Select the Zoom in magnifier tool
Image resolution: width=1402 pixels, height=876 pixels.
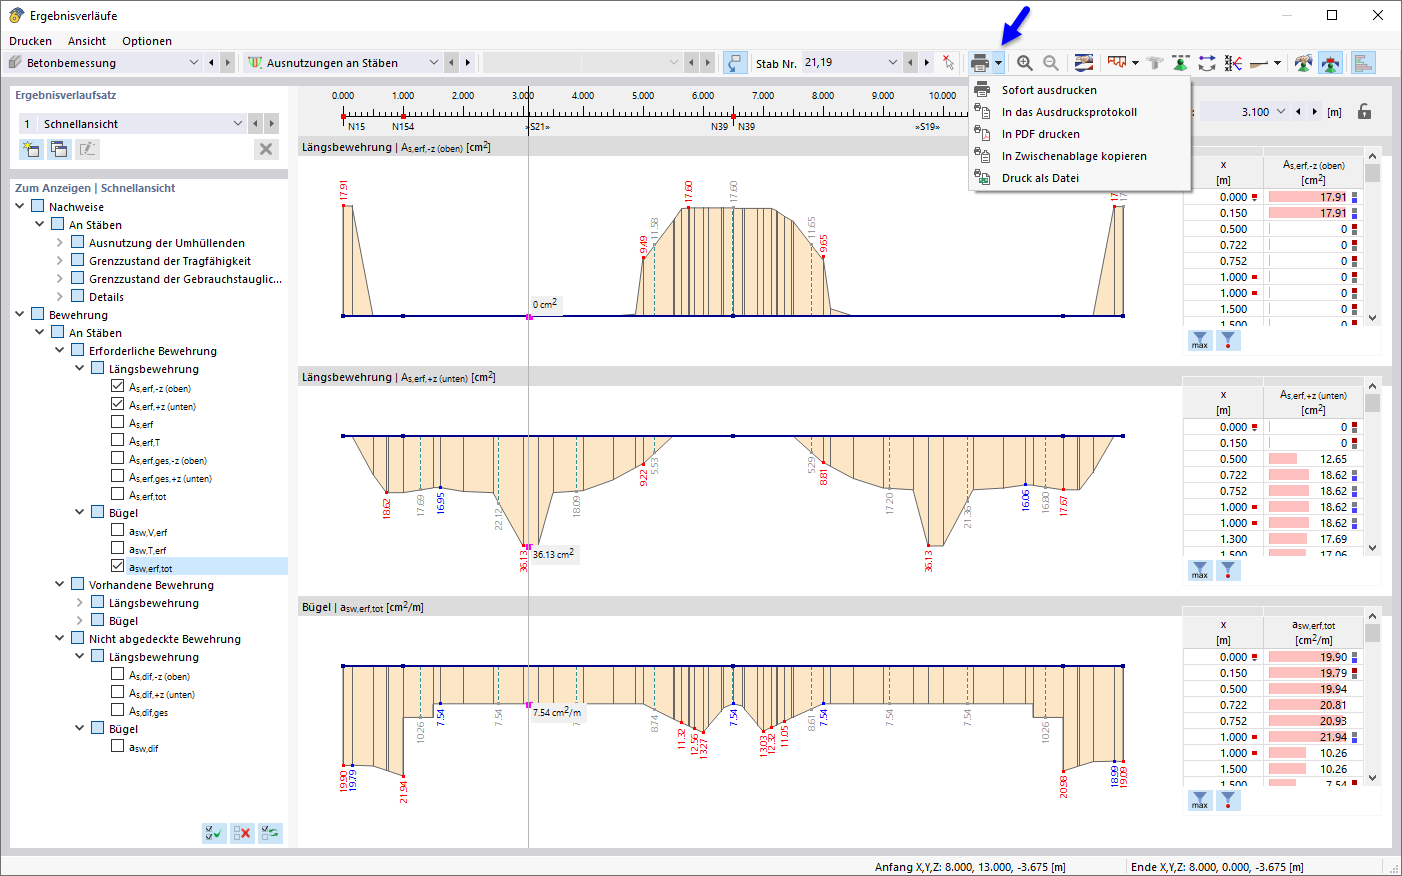tap(1025, 62)
